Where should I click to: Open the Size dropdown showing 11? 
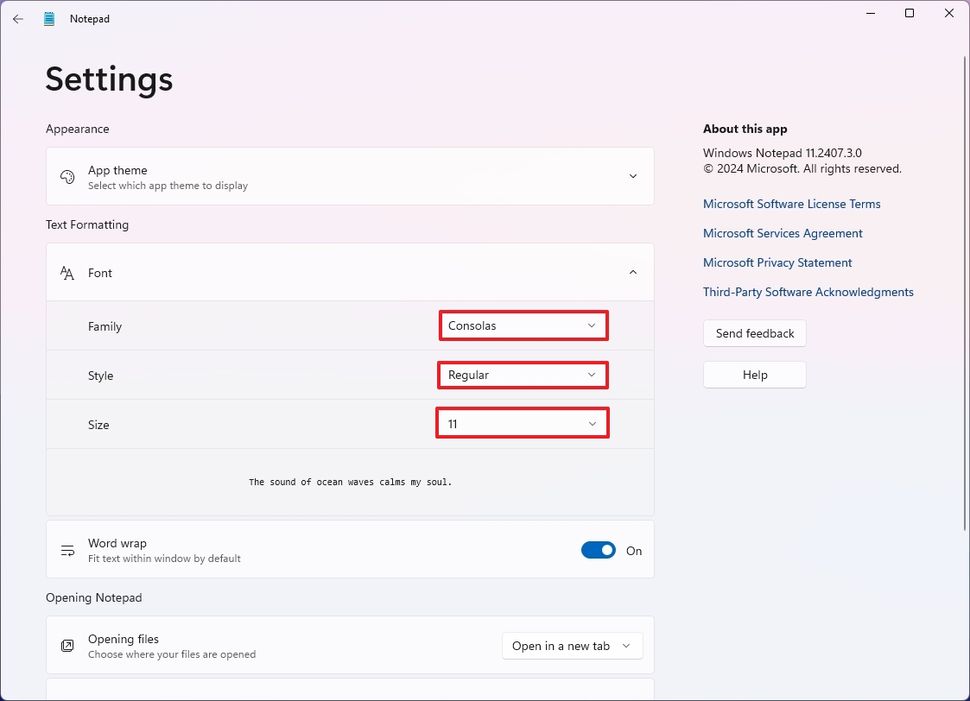[522, 423]
